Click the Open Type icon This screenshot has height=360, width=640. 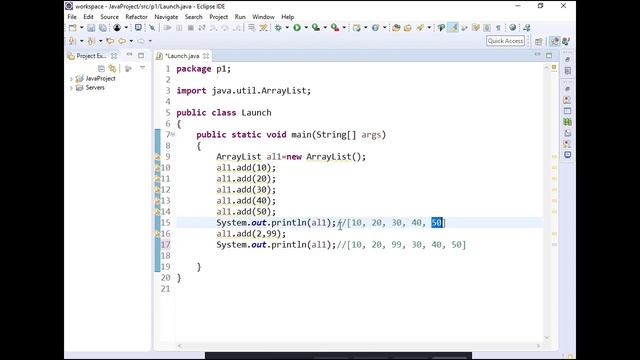coord(396,27)
